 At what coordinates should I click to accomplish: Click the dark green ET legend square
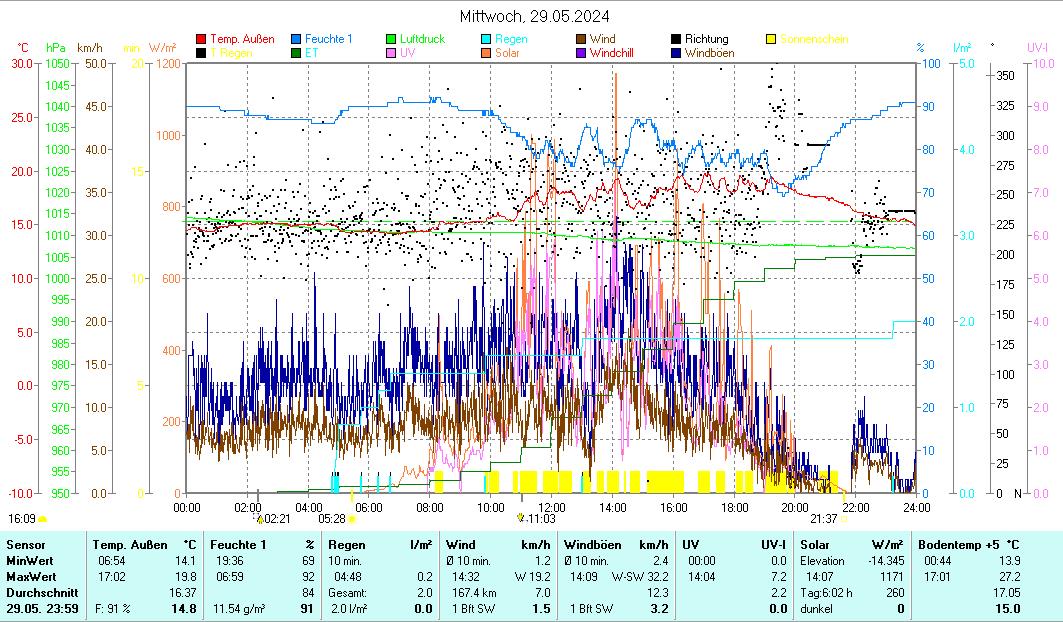point(297,53)
